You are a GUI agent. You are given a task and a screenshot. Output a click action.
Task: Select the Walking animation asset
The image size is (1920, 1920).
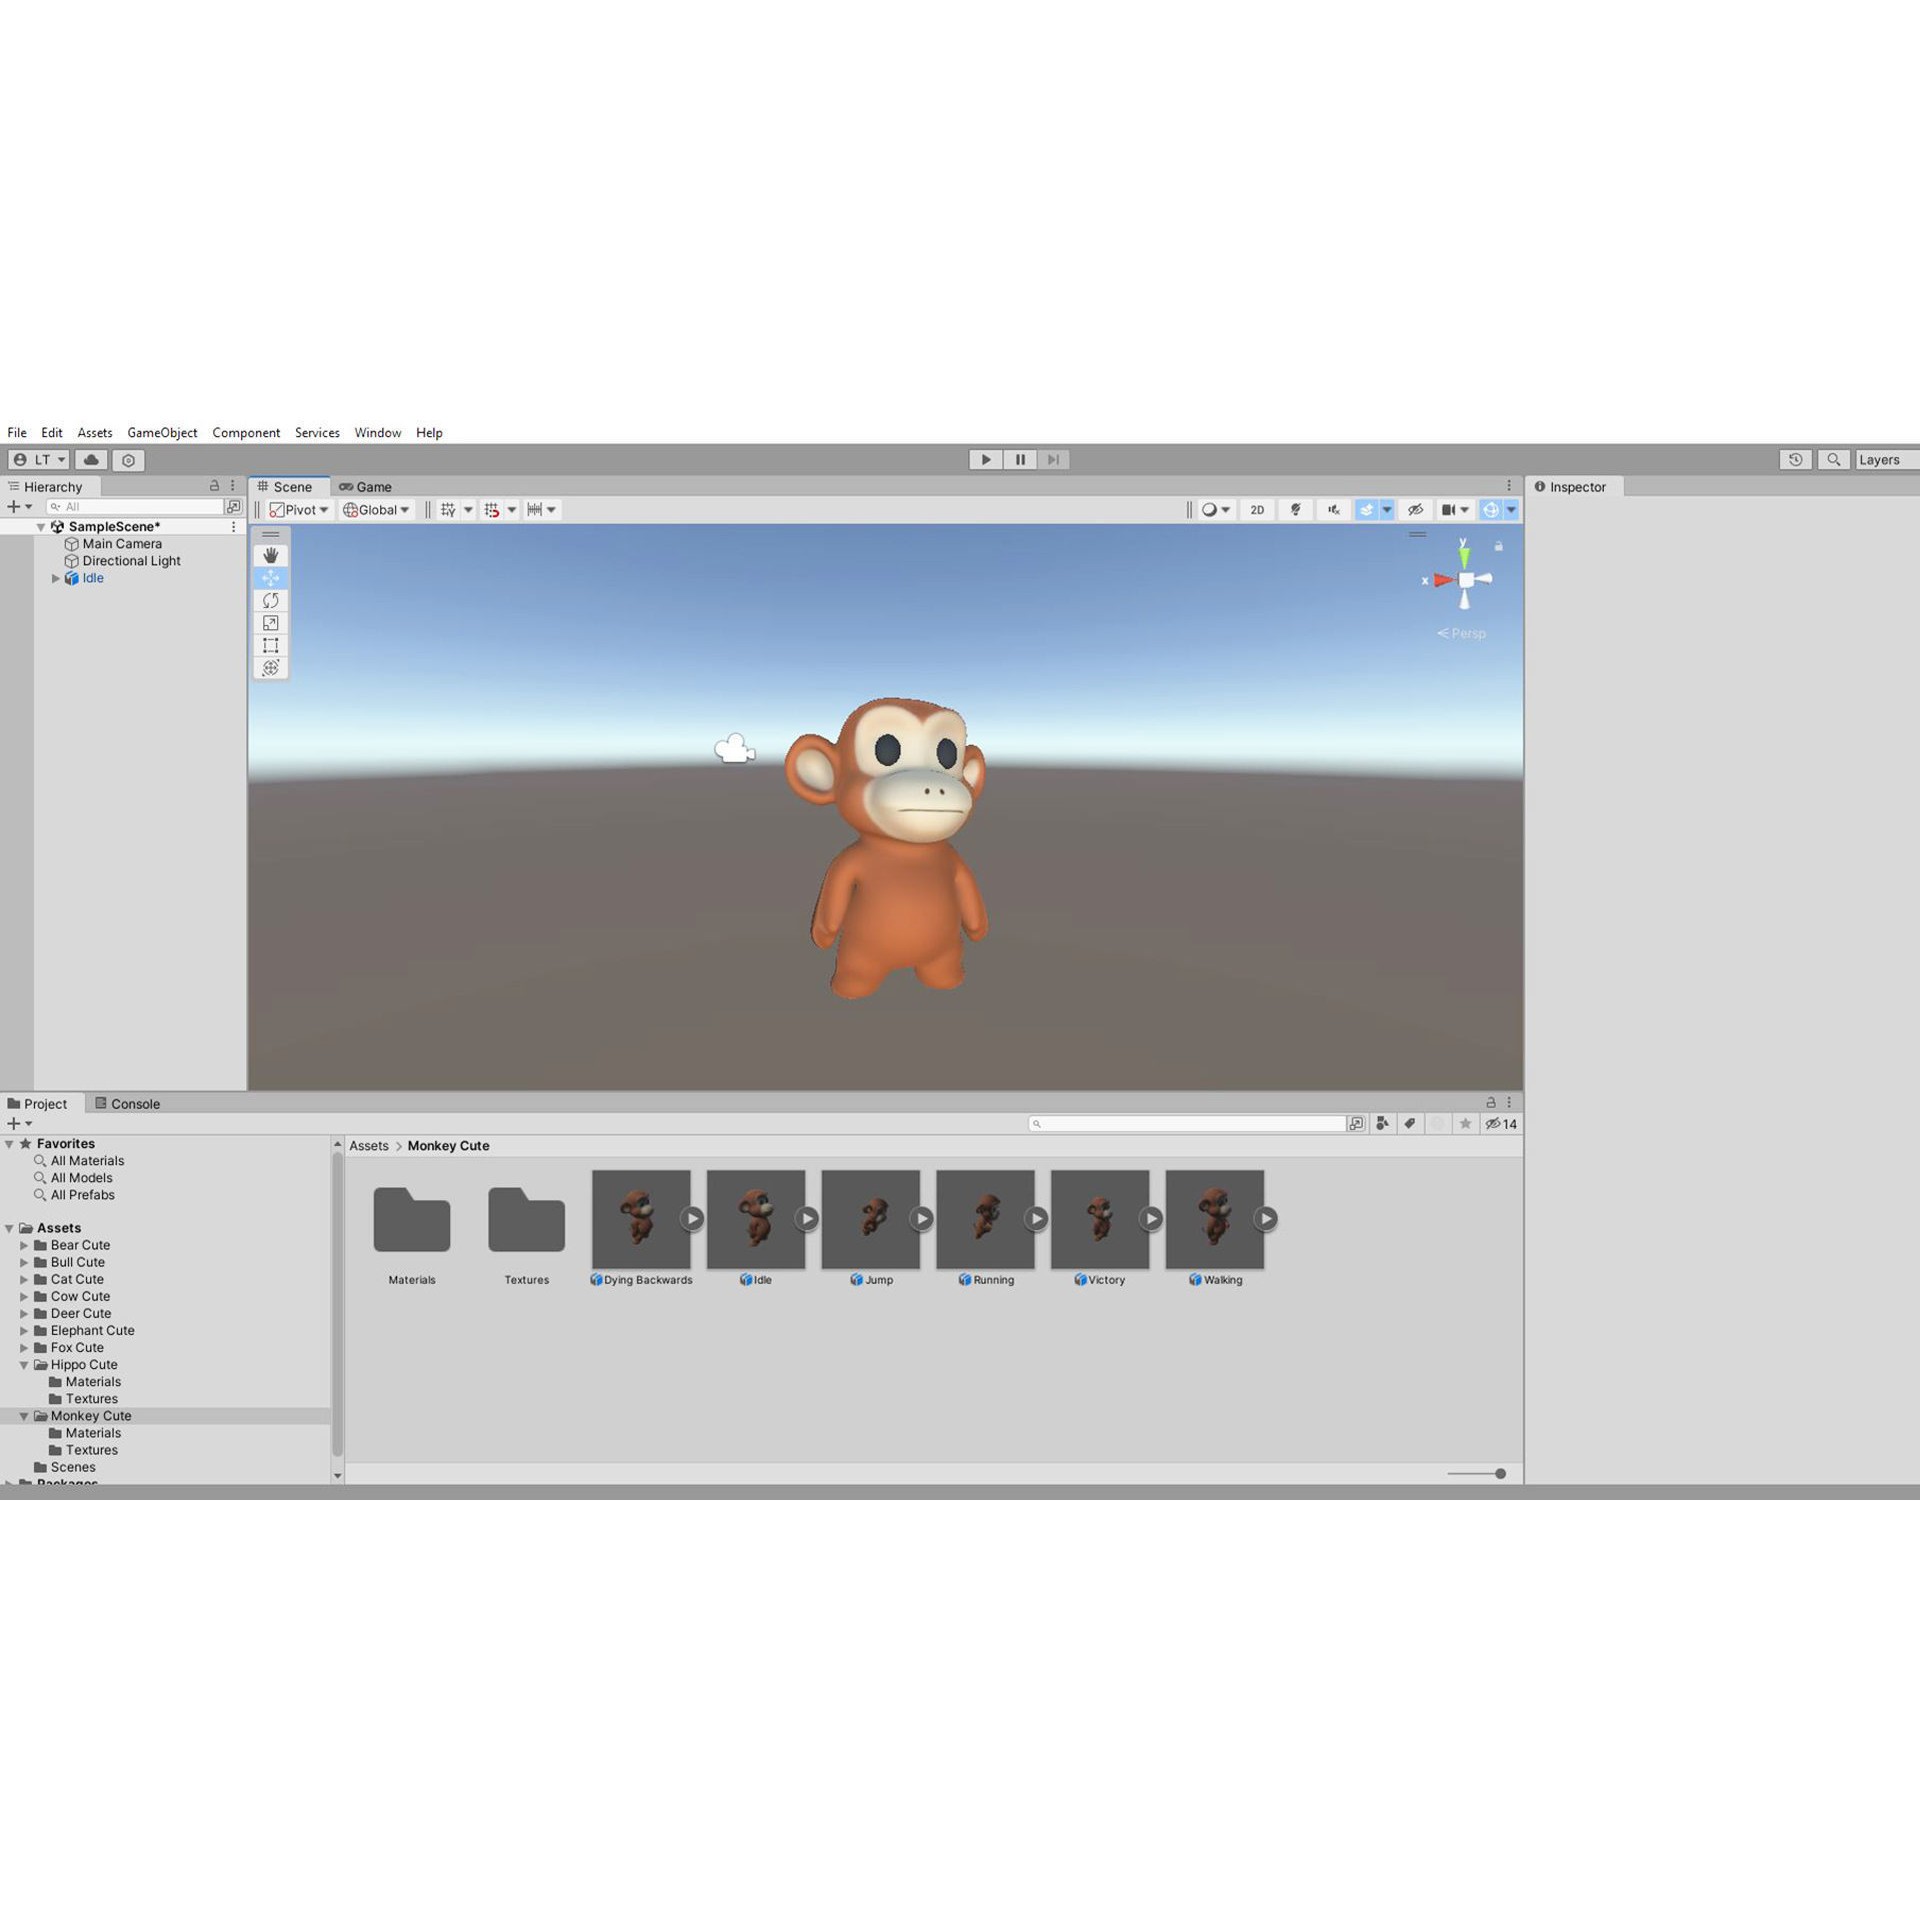(1214, 1218)
